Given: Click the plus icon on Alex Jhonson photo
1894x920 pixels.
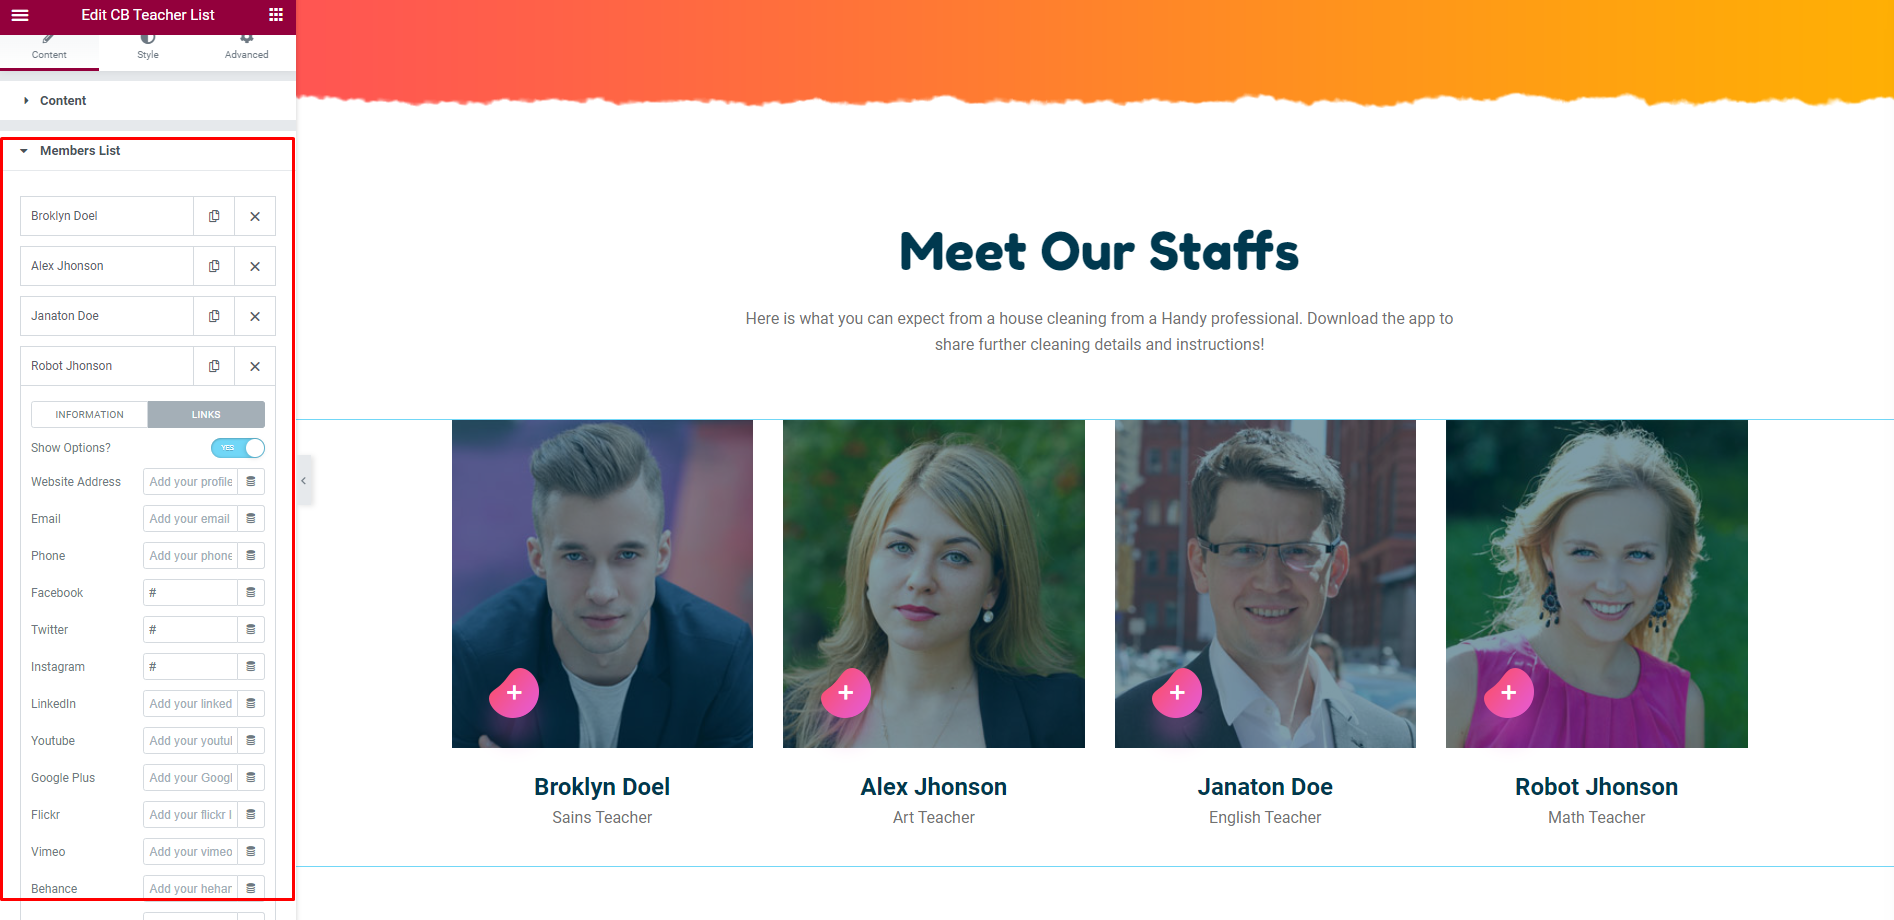Looking at the screenshot, I should click(x=846, y=692).
